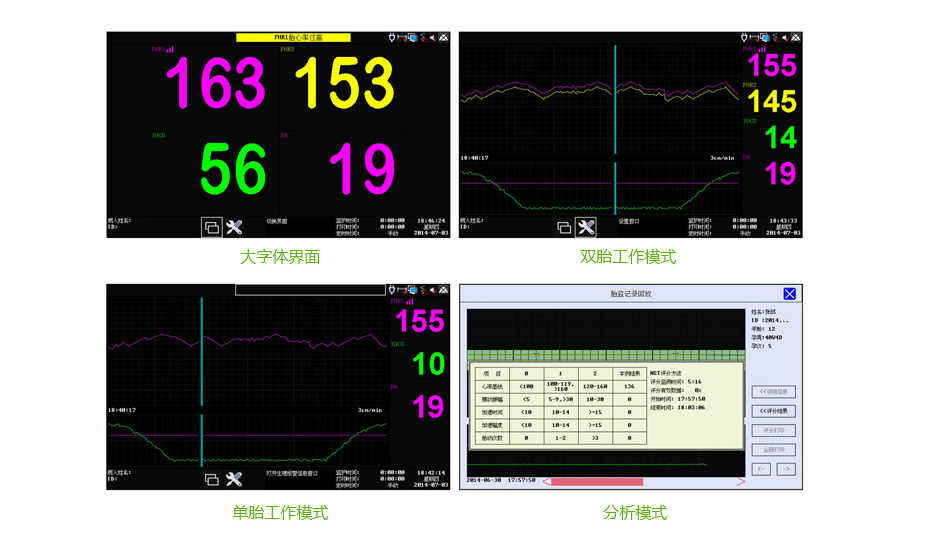Click the 5-9,>30 cell in scoring table
The image size is (925, 550).
point(560,400)
